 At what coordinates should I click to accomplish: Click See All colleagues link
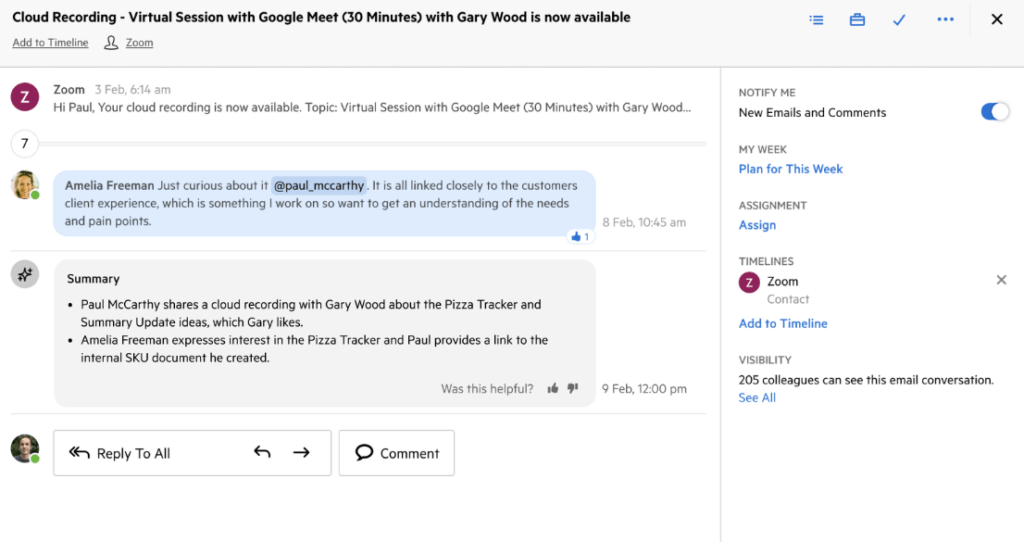[757, 397]
